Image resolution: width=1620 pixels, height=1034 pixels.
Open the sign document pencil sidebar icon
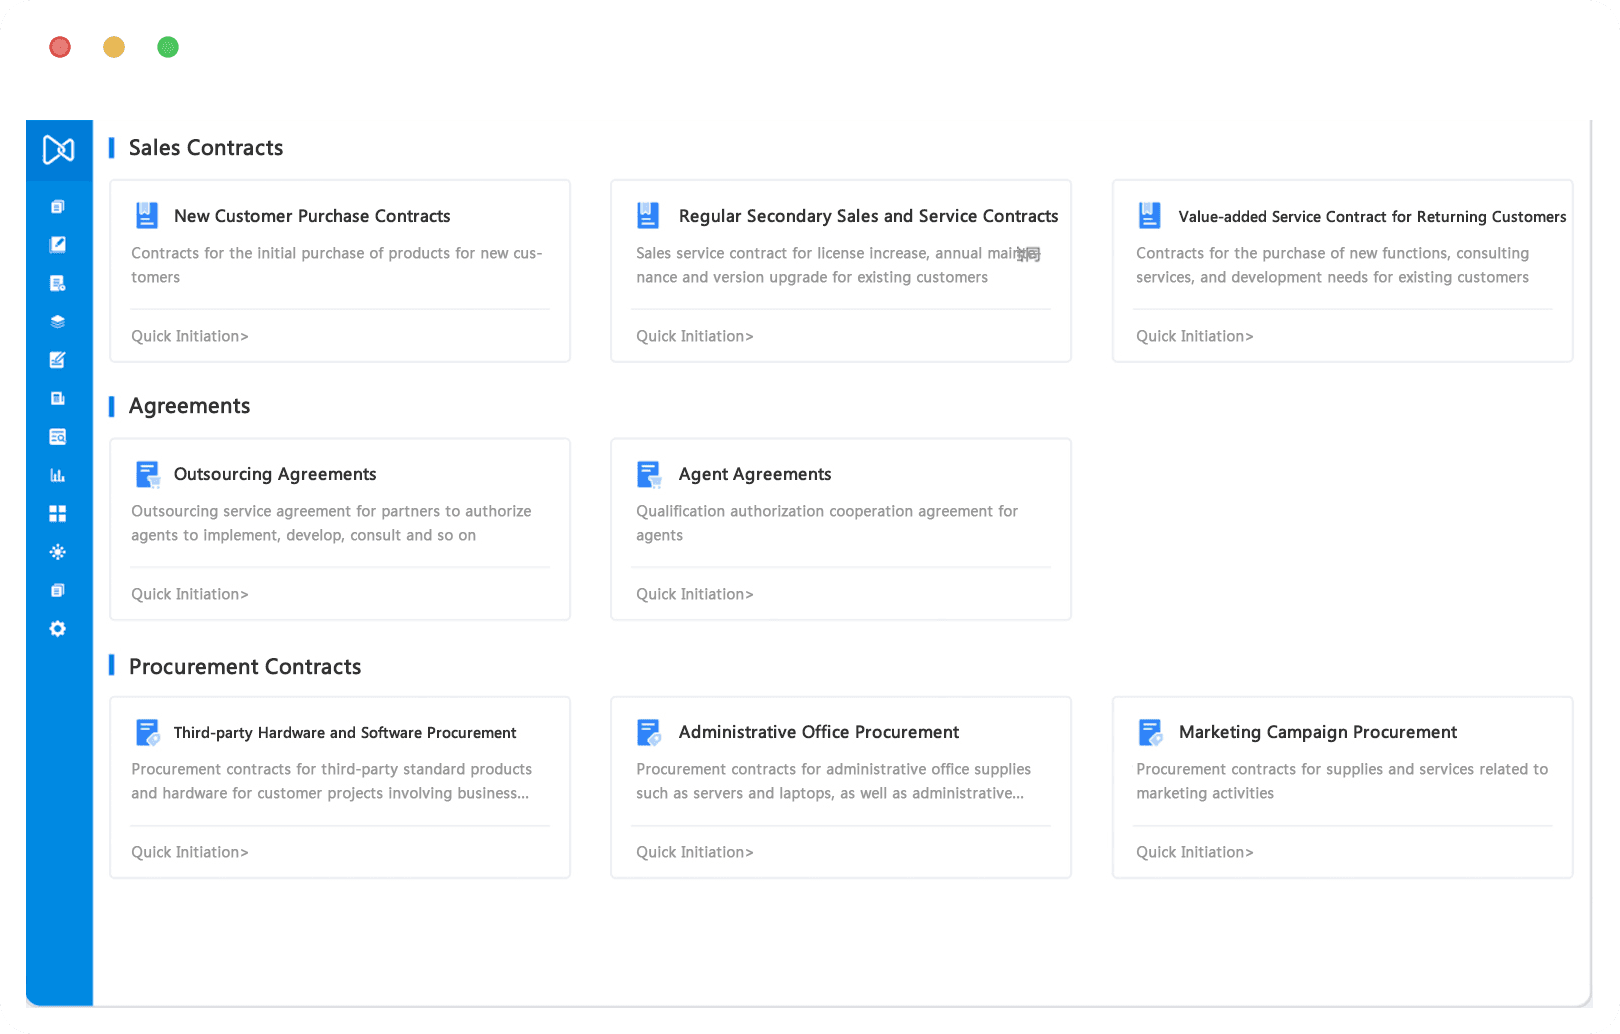click(58, 360)
